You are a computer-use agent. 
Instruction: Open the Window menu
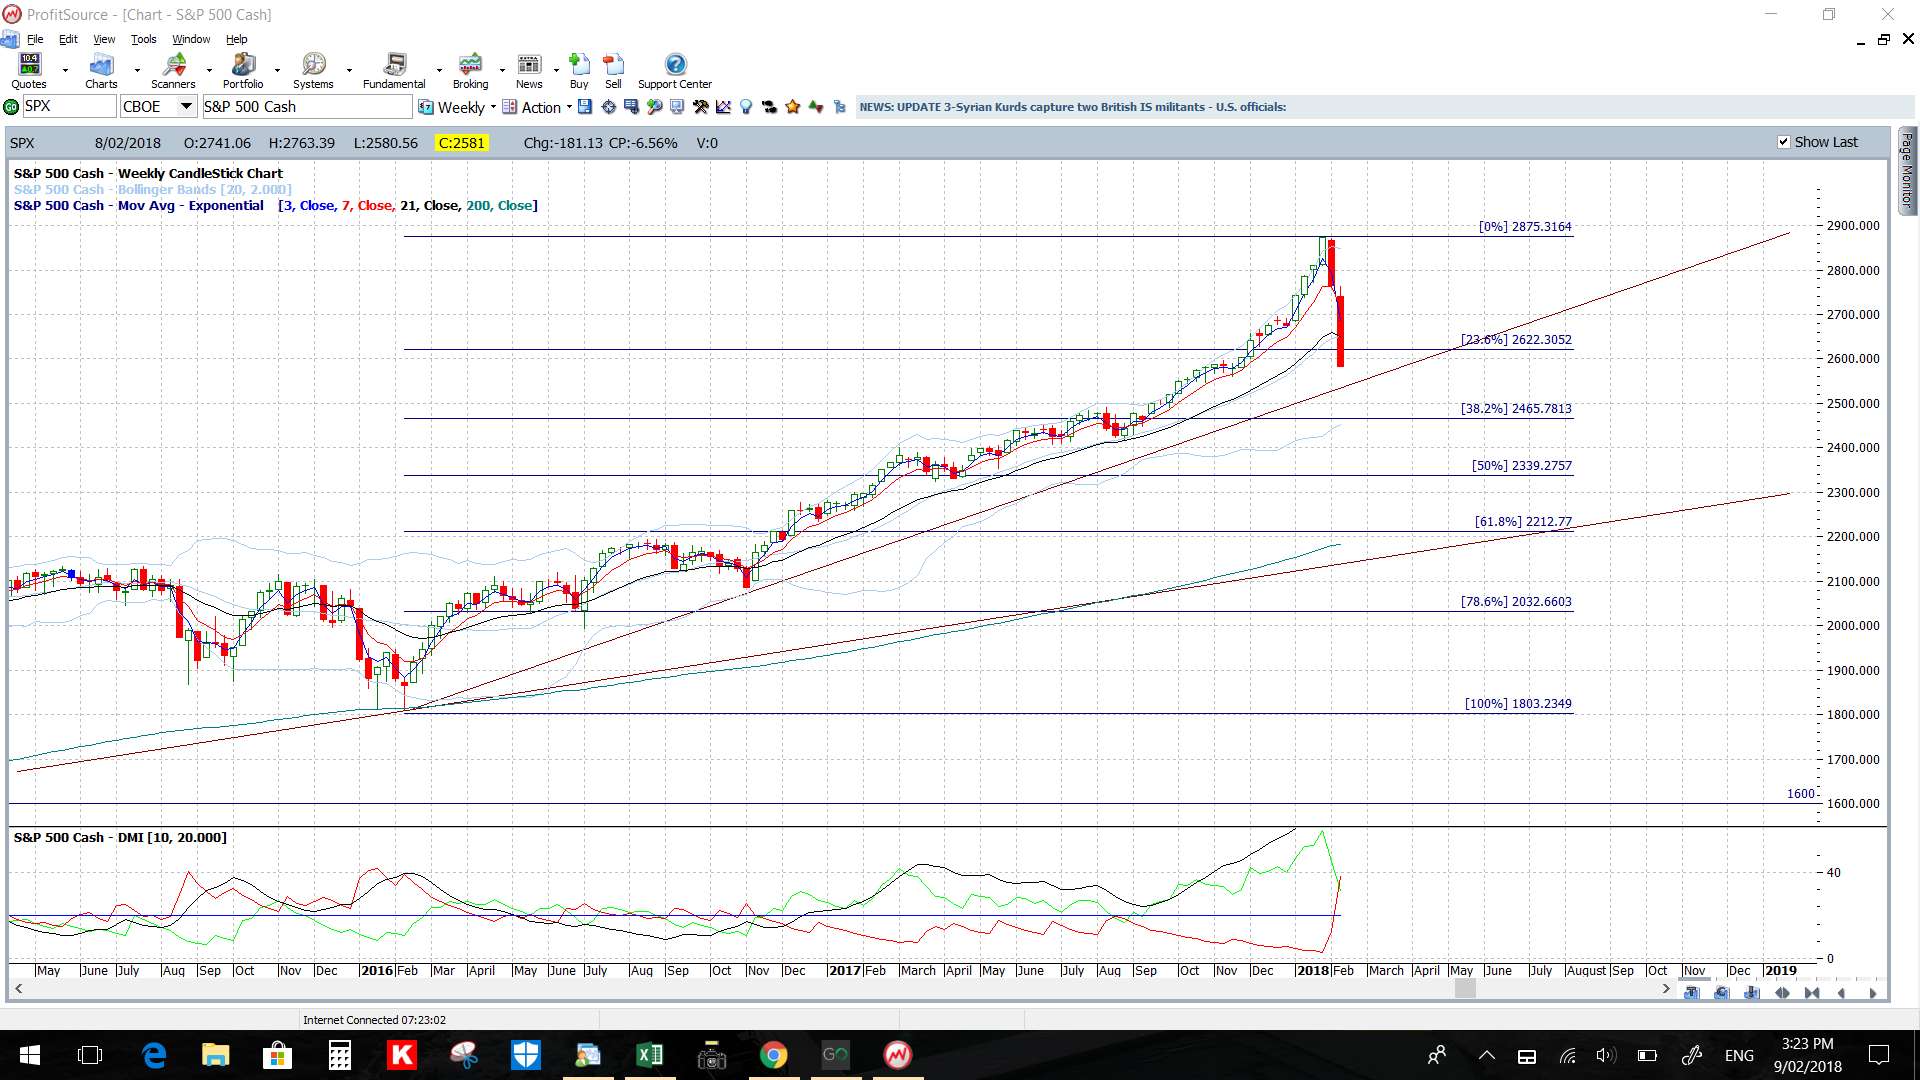tap(191, 39)
